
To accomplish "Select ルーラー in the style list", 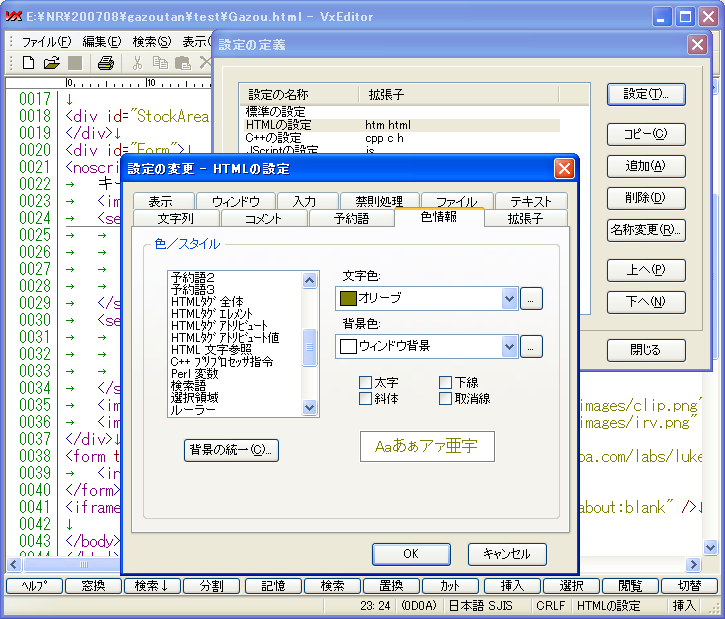I will 193,410.
